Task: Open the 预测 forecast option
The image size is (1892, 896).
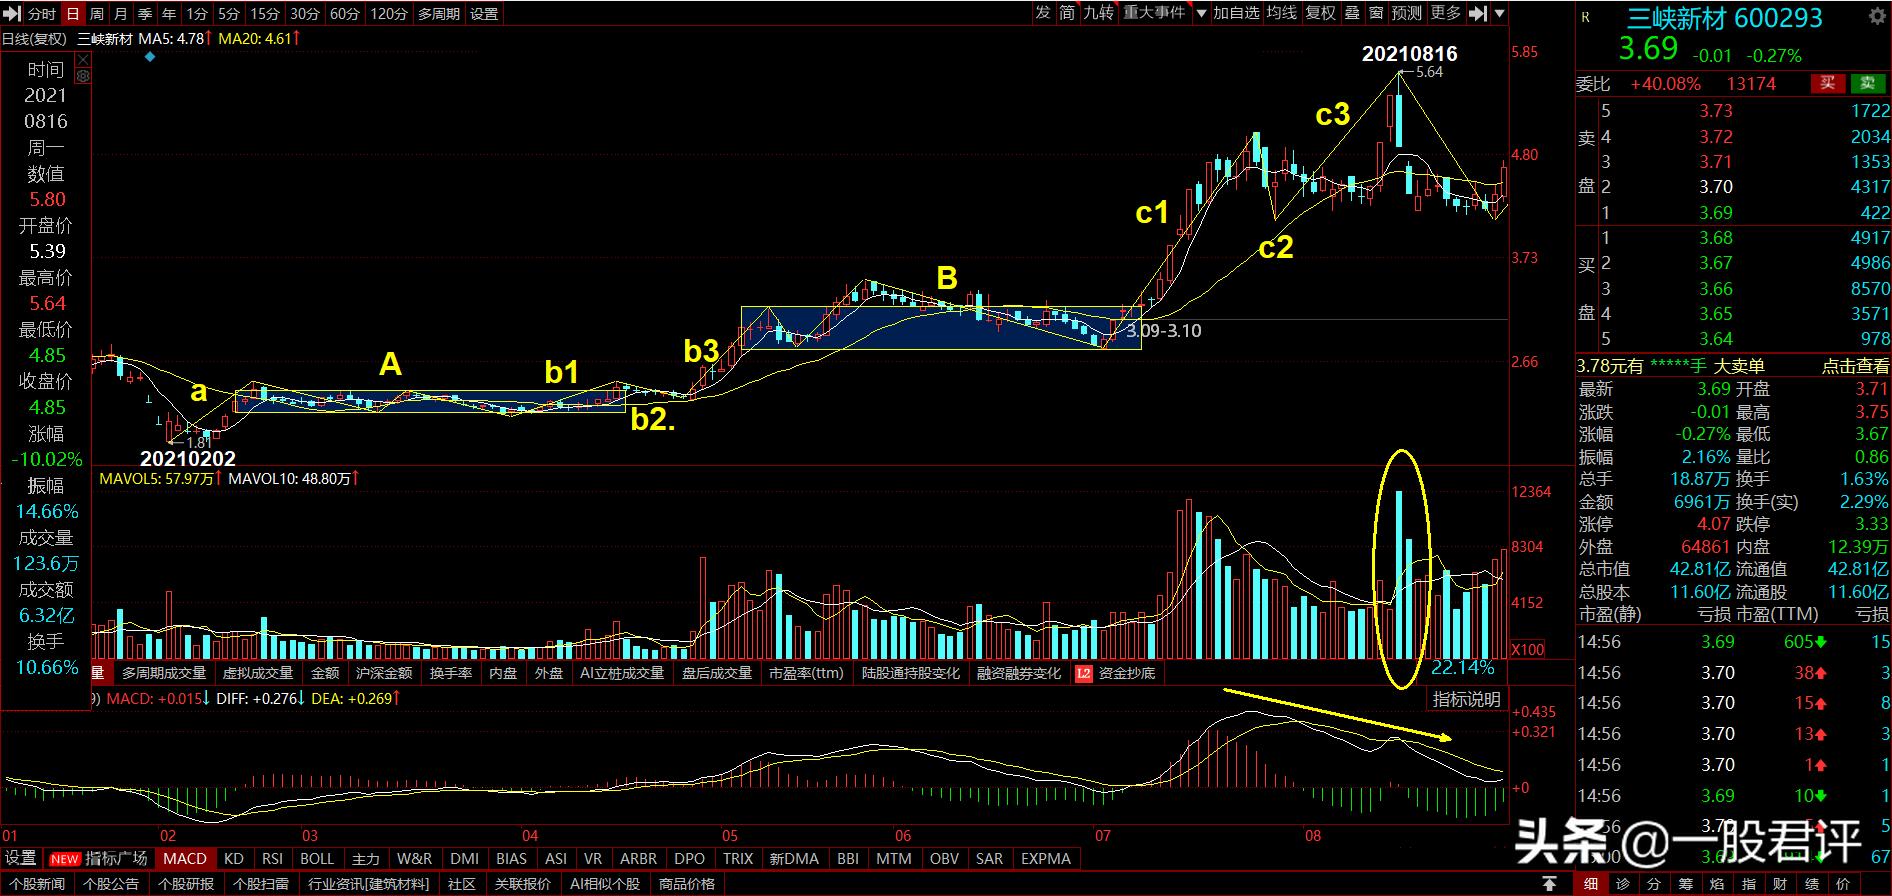Action: click(1406, 13)
